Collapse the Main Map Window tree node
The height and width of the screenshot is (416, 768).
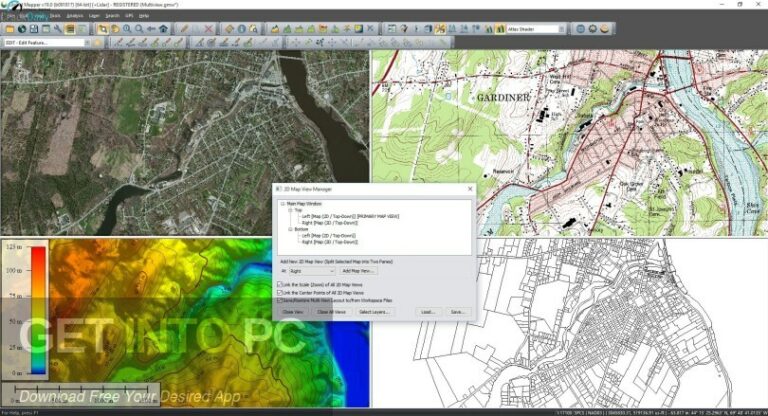283,204
